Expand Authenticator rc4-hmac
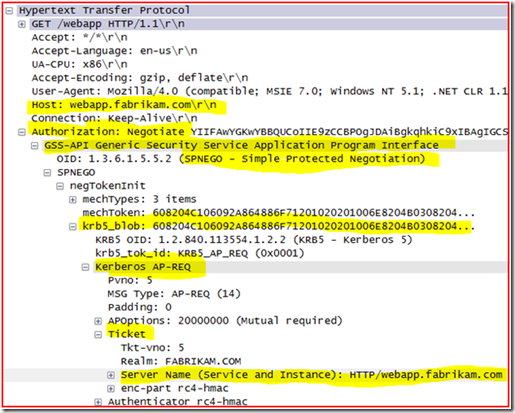 point(98,402)
